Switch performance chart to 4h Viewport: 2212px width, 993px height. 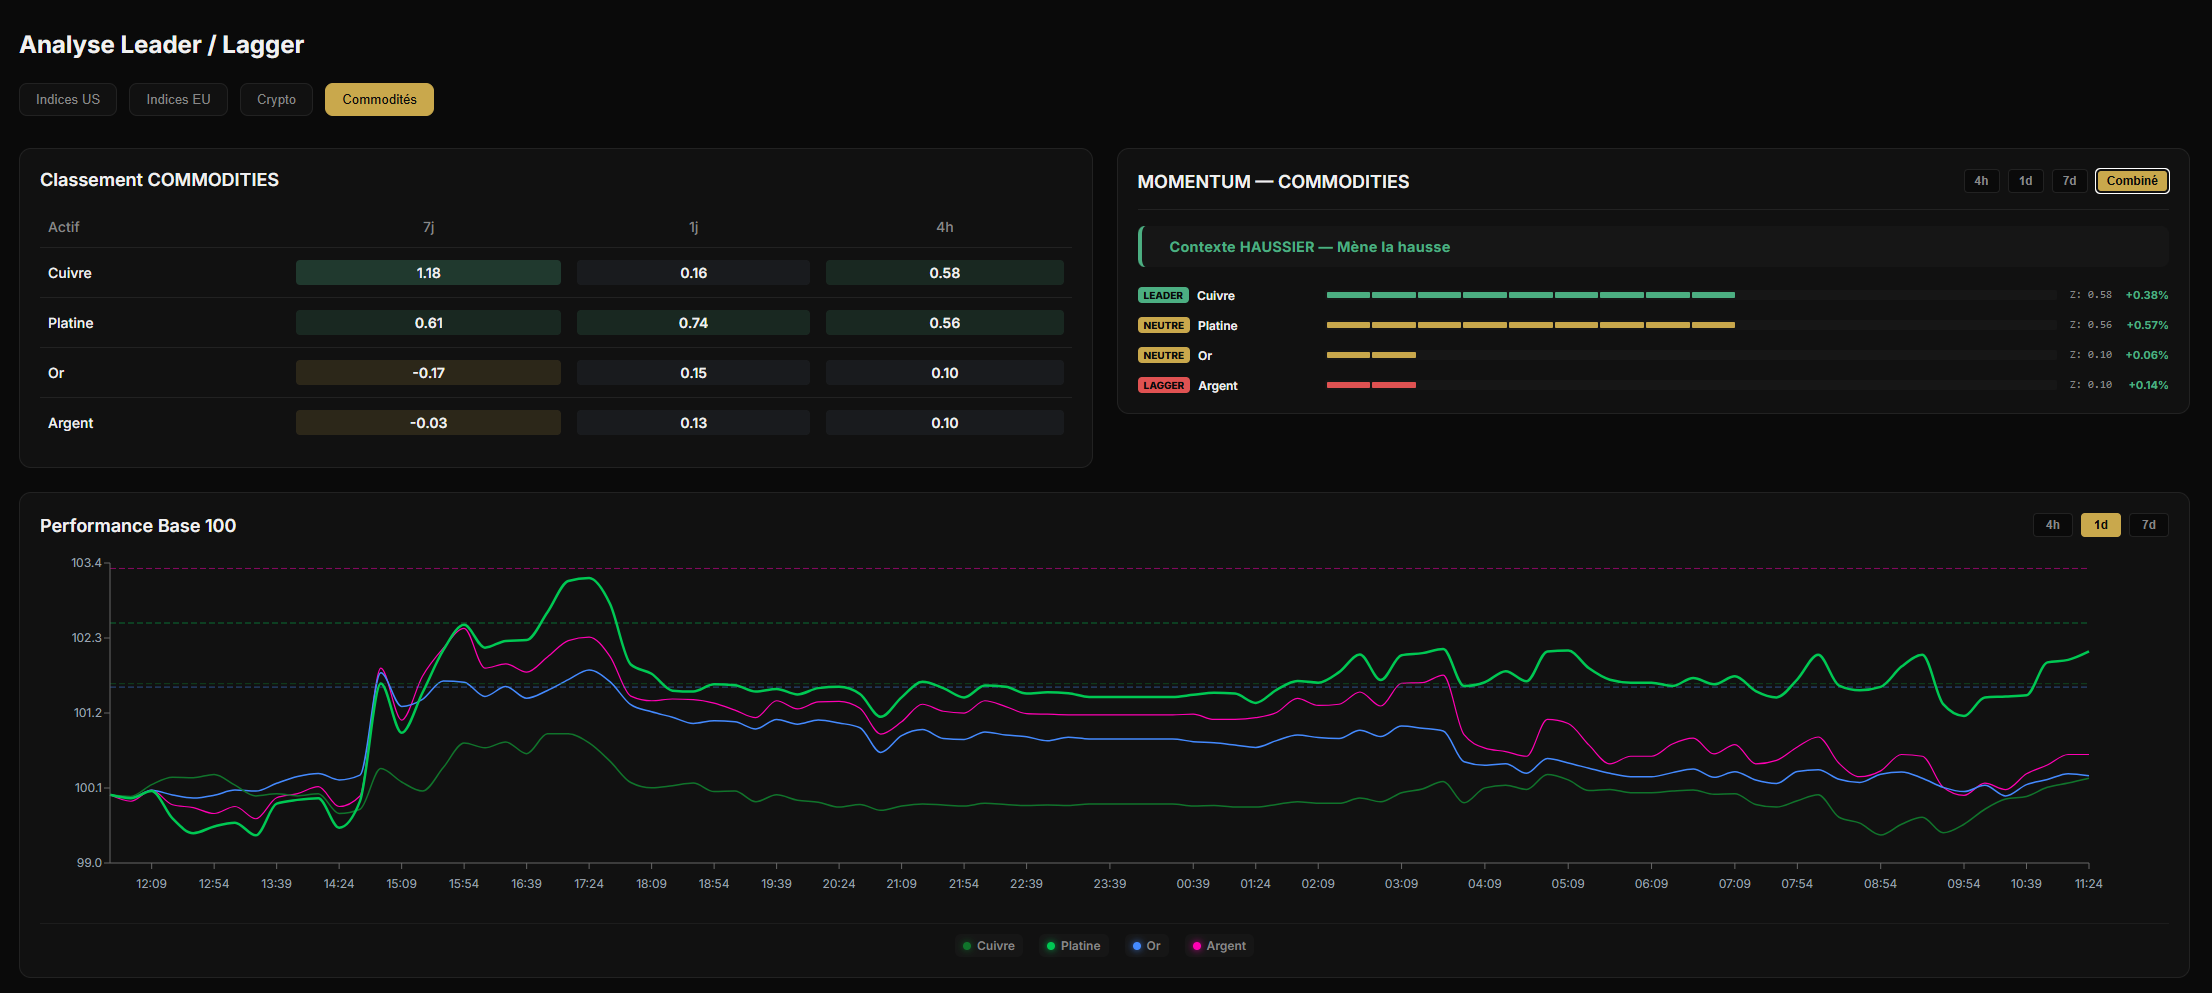(2052, 525)
